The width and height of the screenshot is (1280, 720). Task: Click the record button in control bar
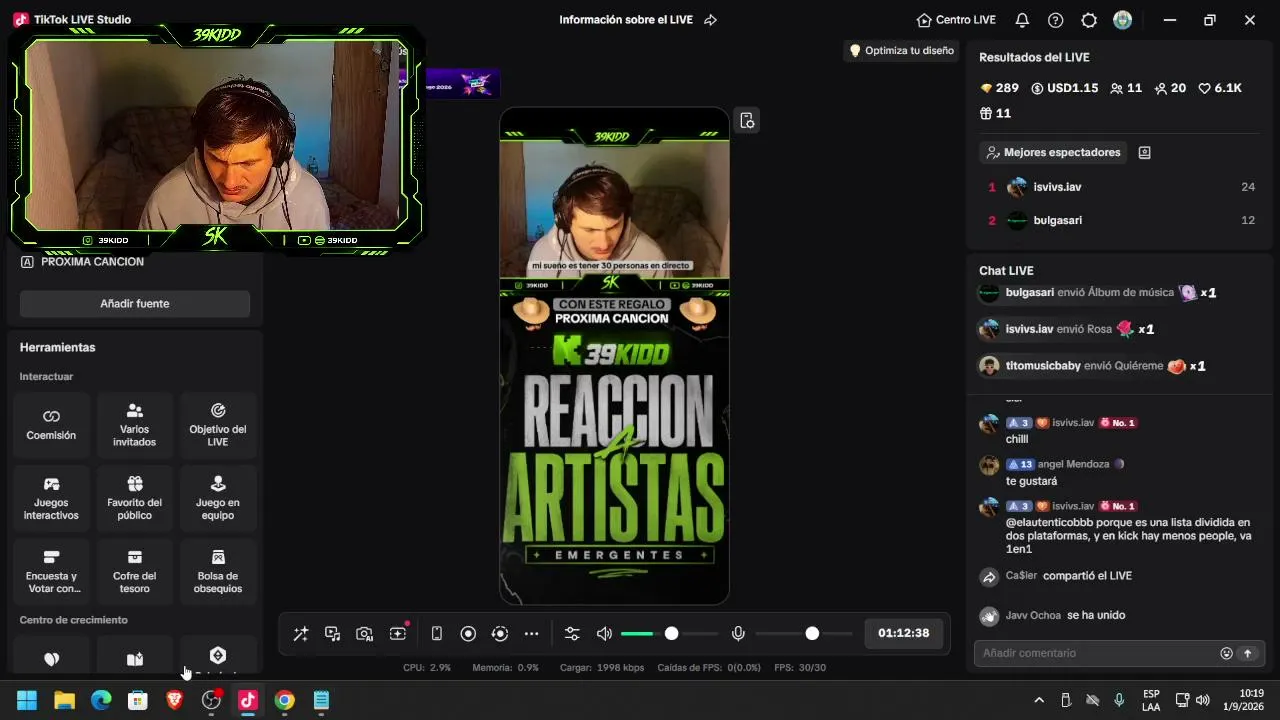(468, 634)
